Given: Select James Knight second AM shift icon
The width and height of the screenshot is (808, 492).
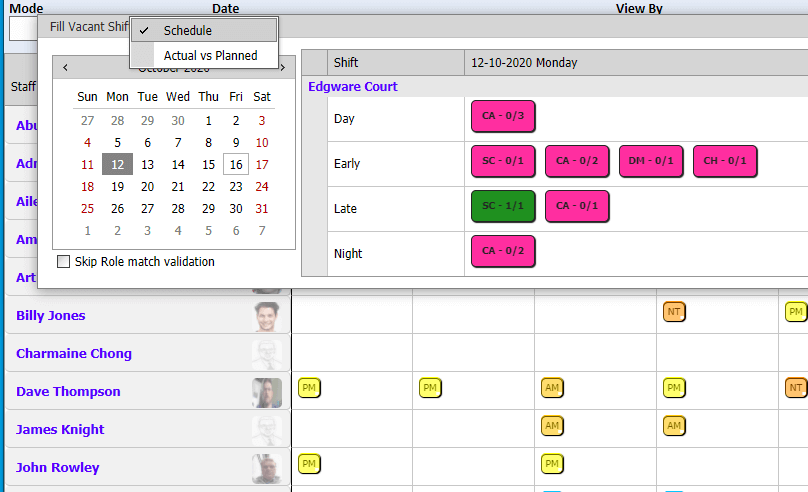Looking at the screenshot, I should click(x=674, y=426).
